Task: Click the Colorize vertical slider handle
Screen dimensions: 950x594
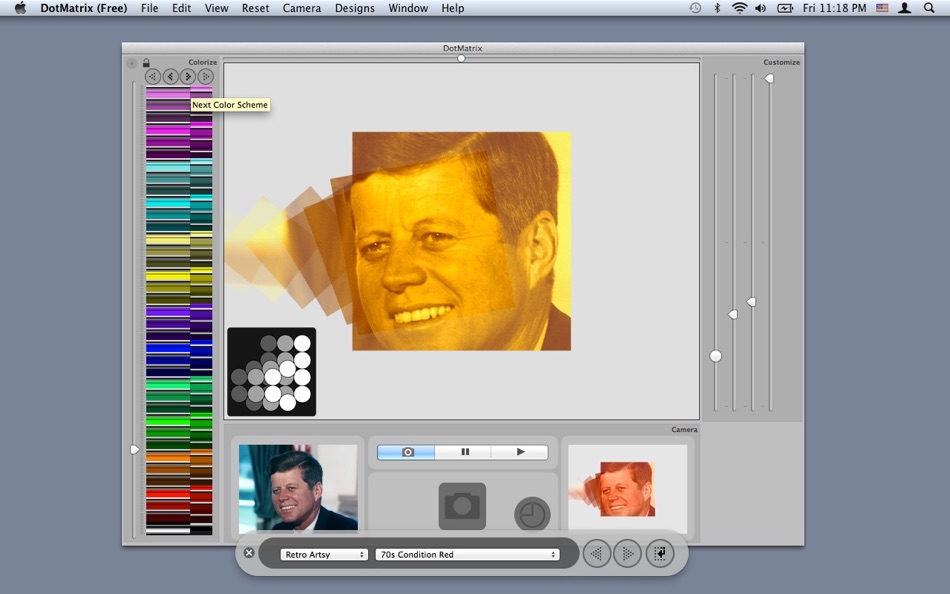Action: coord(135,450)
